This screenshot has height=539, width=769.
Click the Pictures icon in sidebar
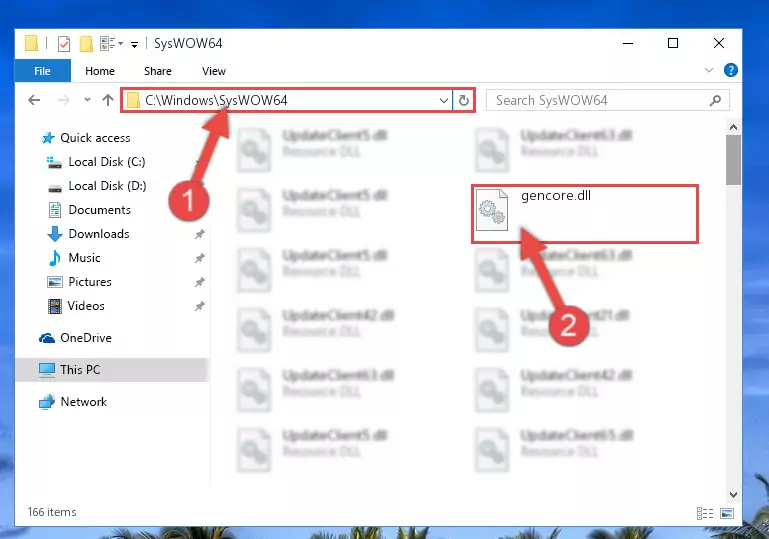54,282
